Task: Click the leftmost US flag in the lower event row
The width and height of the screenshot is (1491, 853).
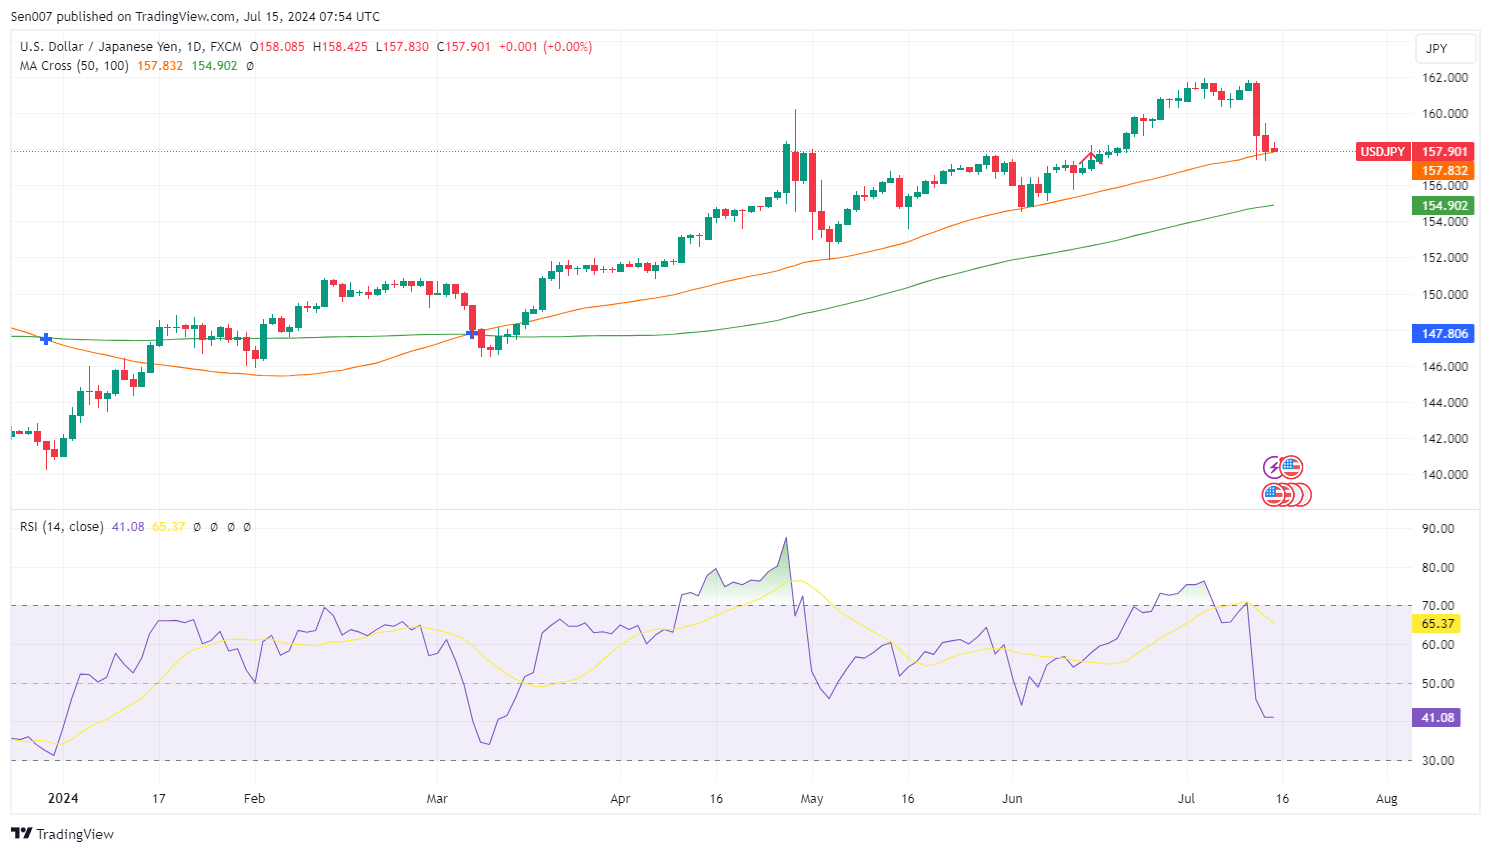Action: (1273, 494)
